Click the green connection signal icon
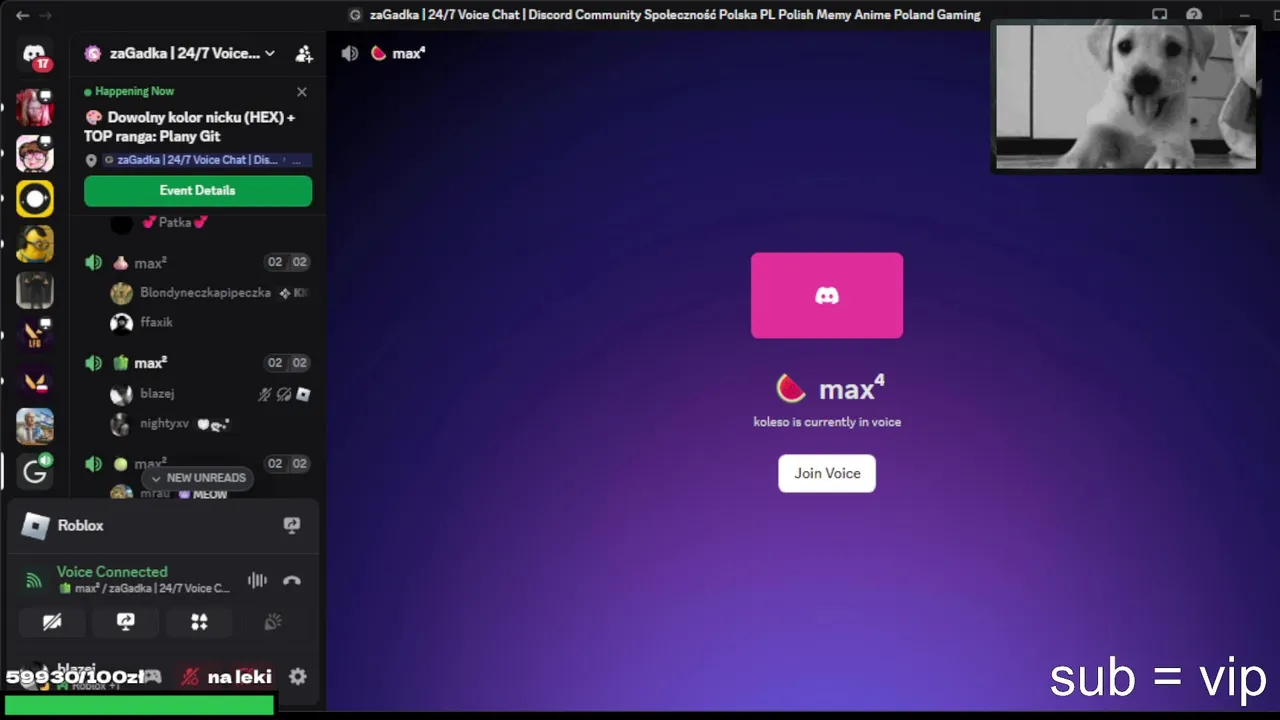The height and width of the screenshot is (720, 1280). coord(34,580)
